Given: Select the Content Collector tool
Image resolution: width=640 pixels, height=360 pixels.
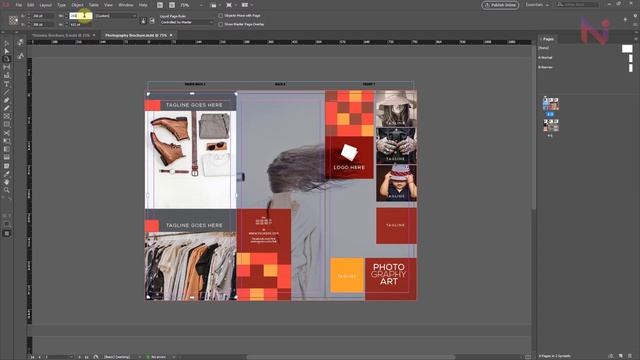Looking at the screenshot, I should pyautogui.click(x=7, y=76).
